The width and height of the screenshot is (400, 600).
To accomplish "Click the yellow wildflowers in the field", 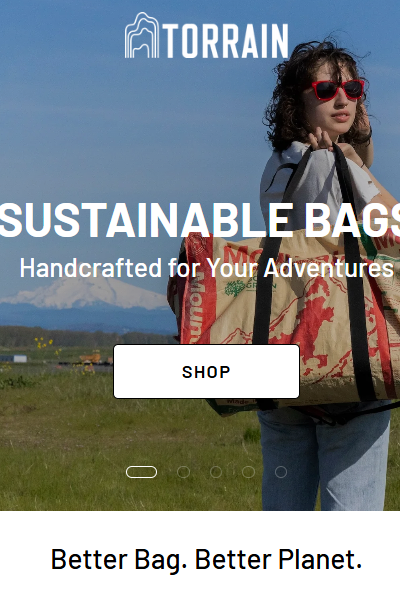I will tap(43, 343).
